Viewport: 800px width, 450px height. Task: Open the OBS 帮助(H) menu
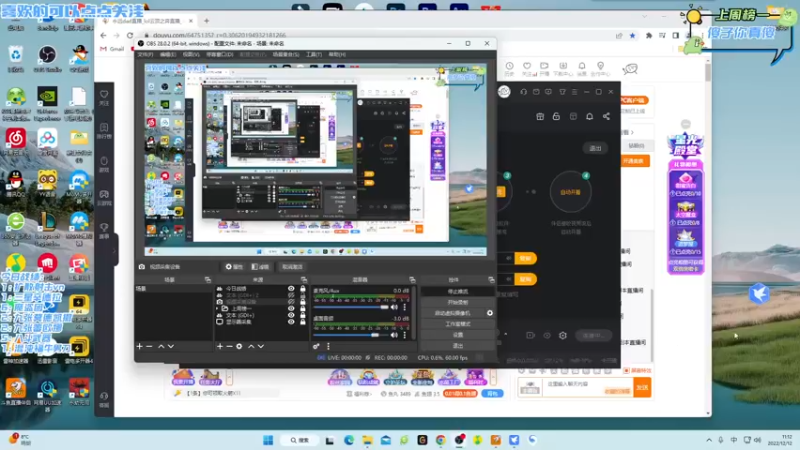click(337, 54)
